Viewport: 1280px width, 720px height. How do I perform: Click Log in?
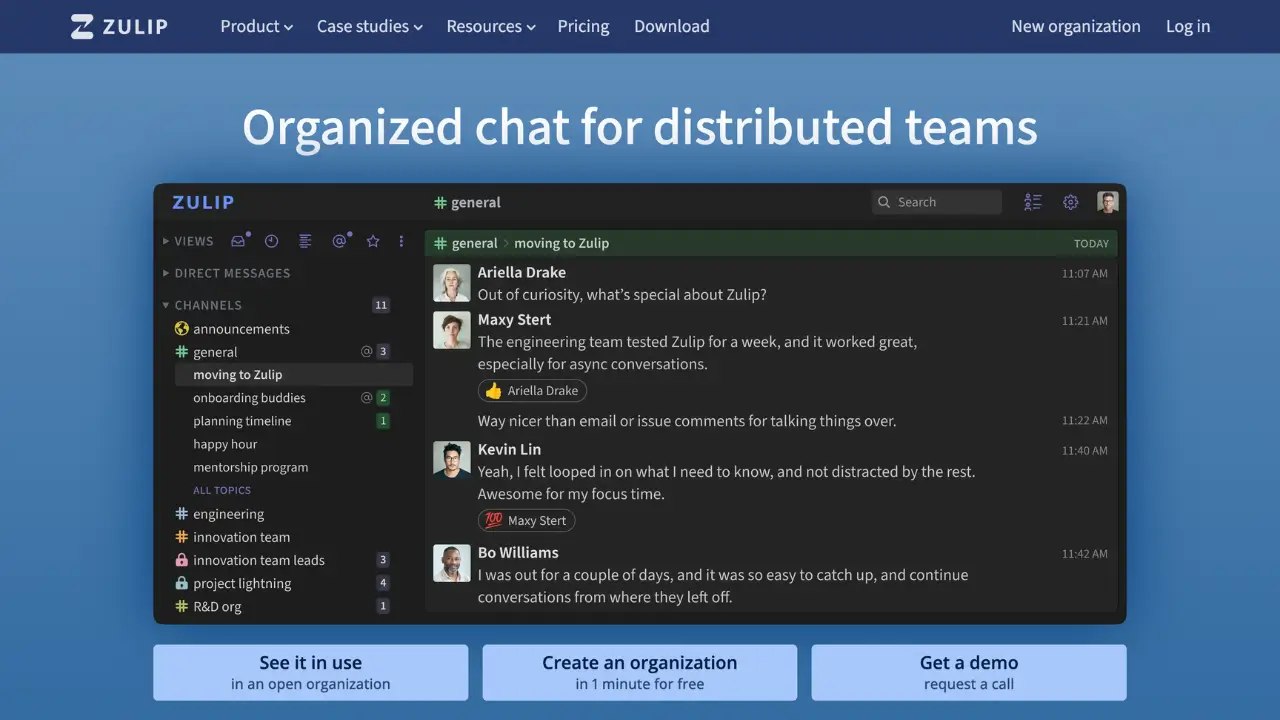point(1188,27)
